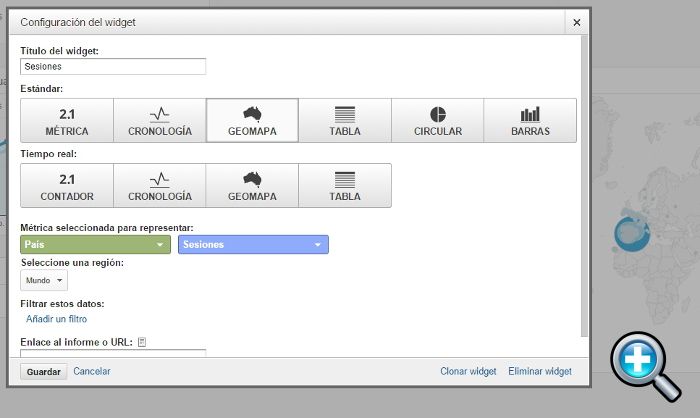The image size is (700, 418).
Task: Select the real-time Contador widget type
Action: click(x=67, y=185)
